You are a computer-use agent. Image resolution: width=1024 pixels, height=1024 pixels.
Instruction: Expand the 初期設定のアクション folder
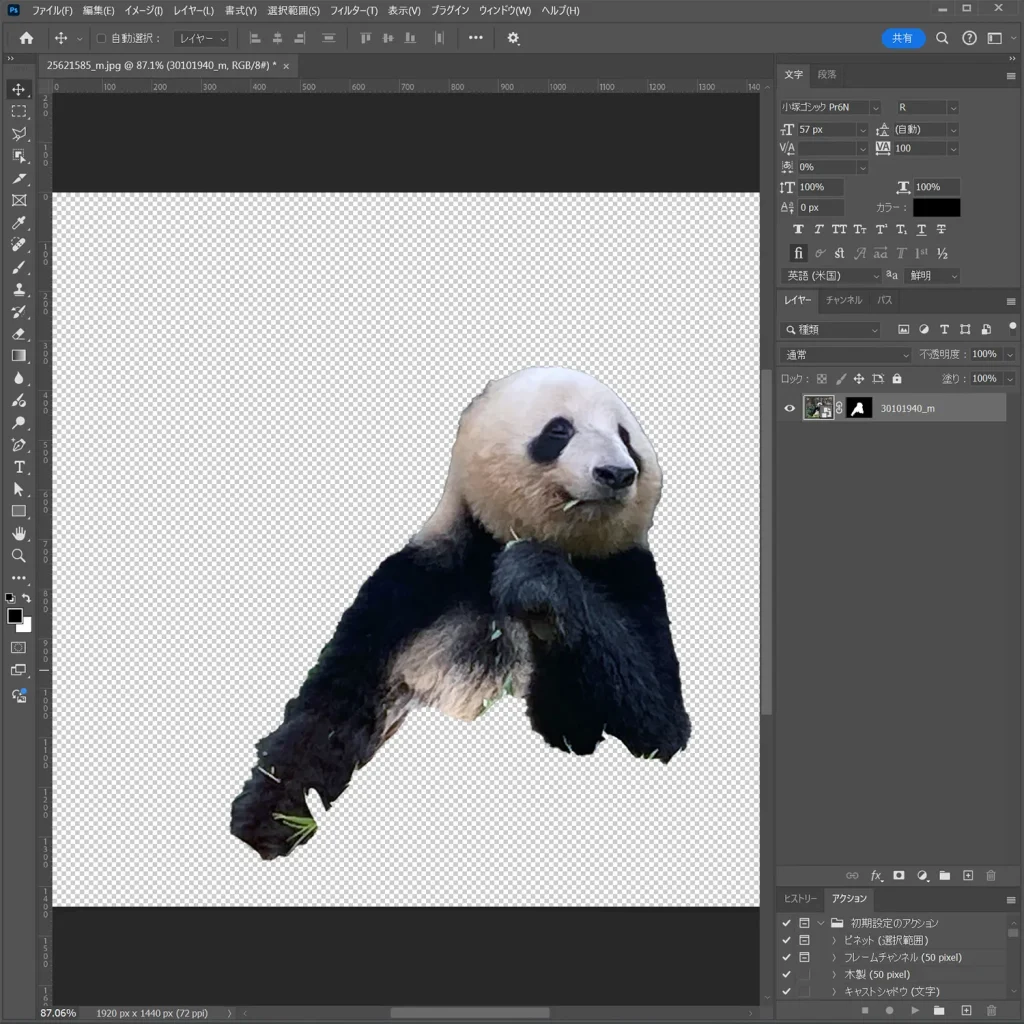coord(820,923)
